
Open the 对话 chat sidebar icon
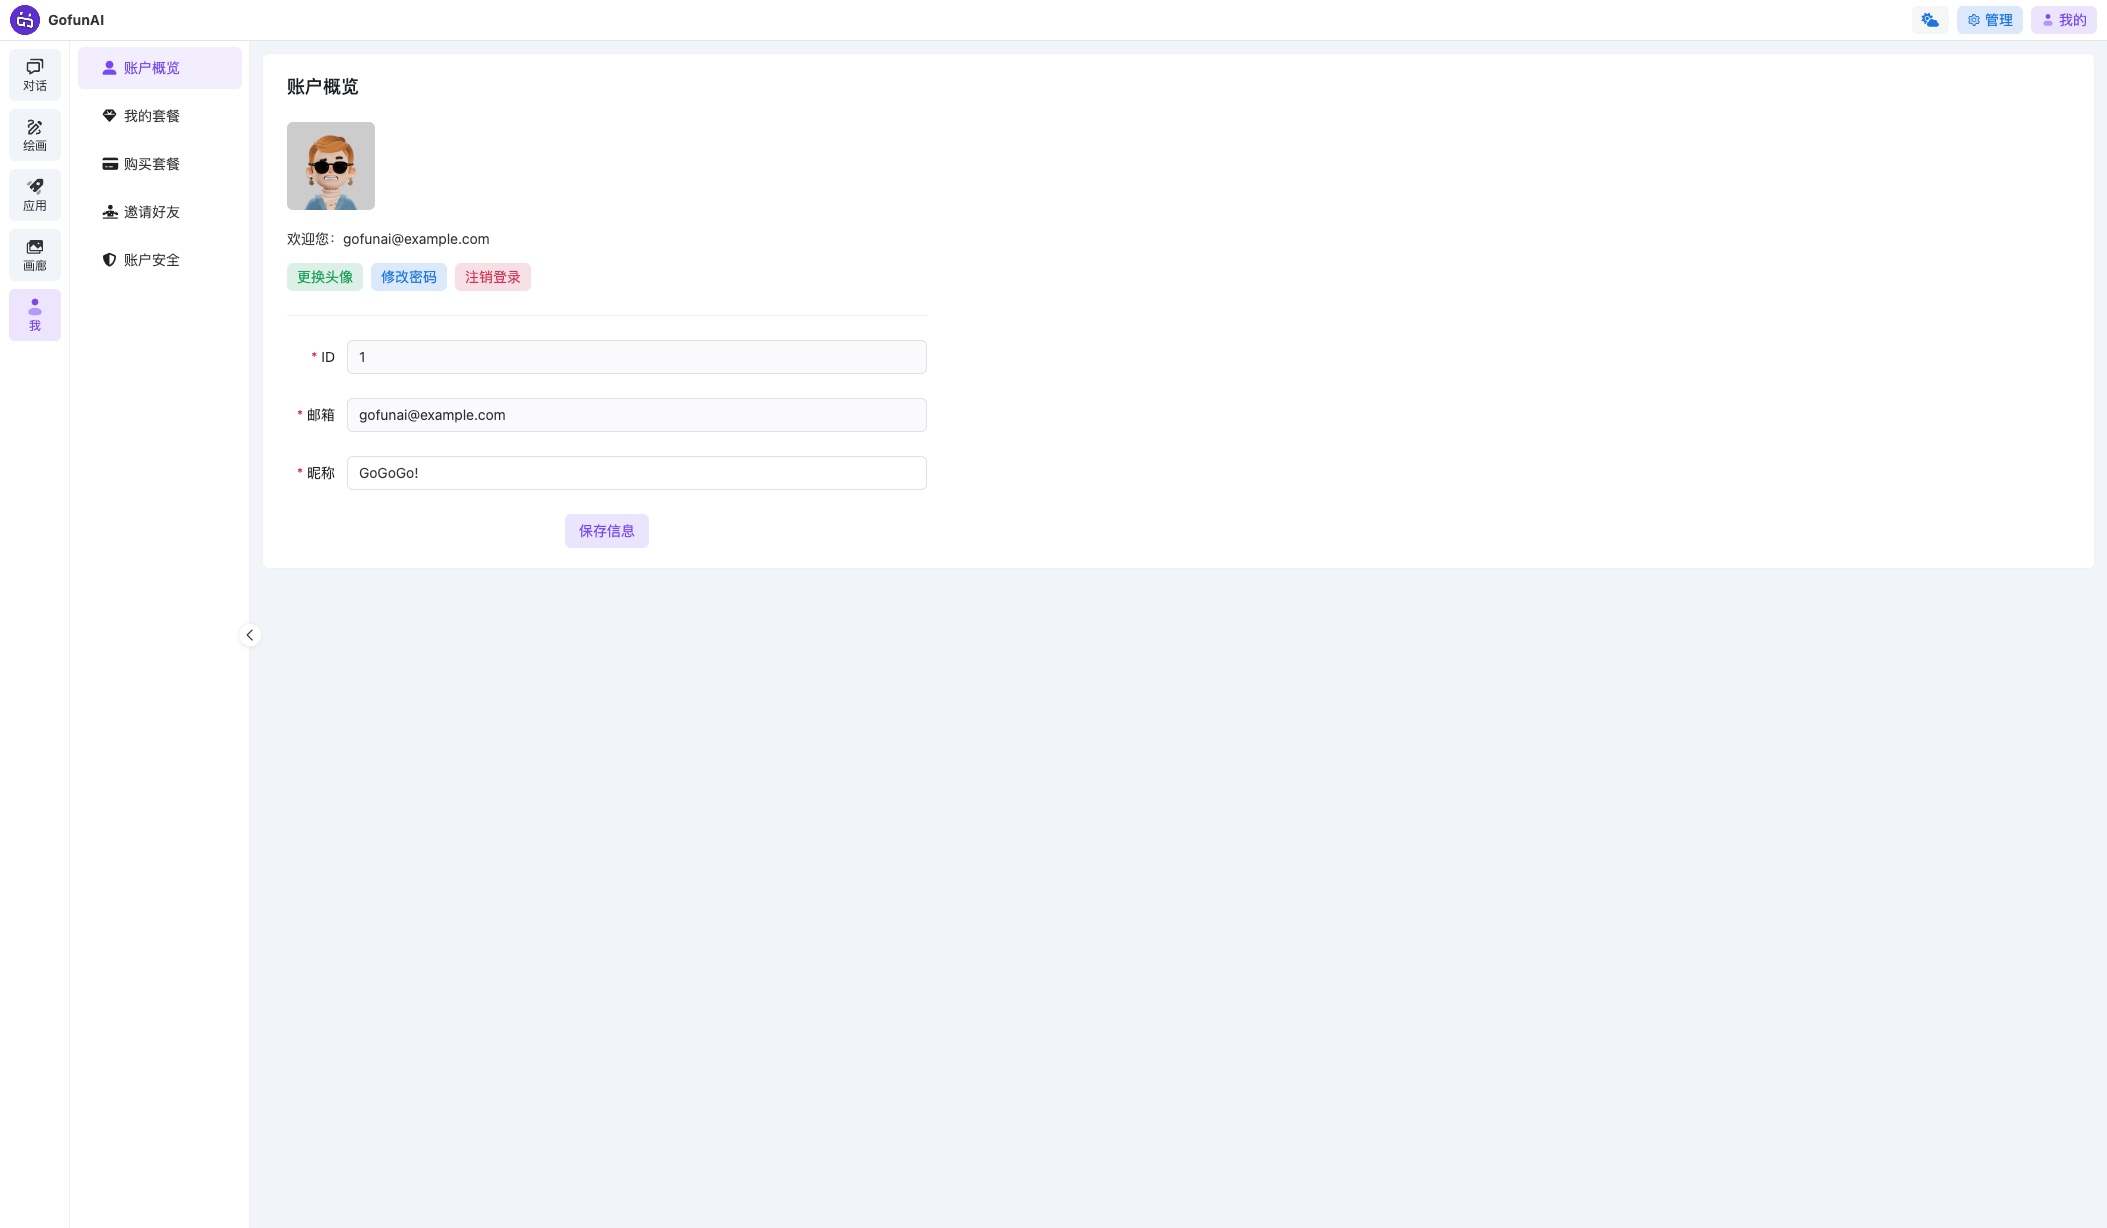point(35,75)
